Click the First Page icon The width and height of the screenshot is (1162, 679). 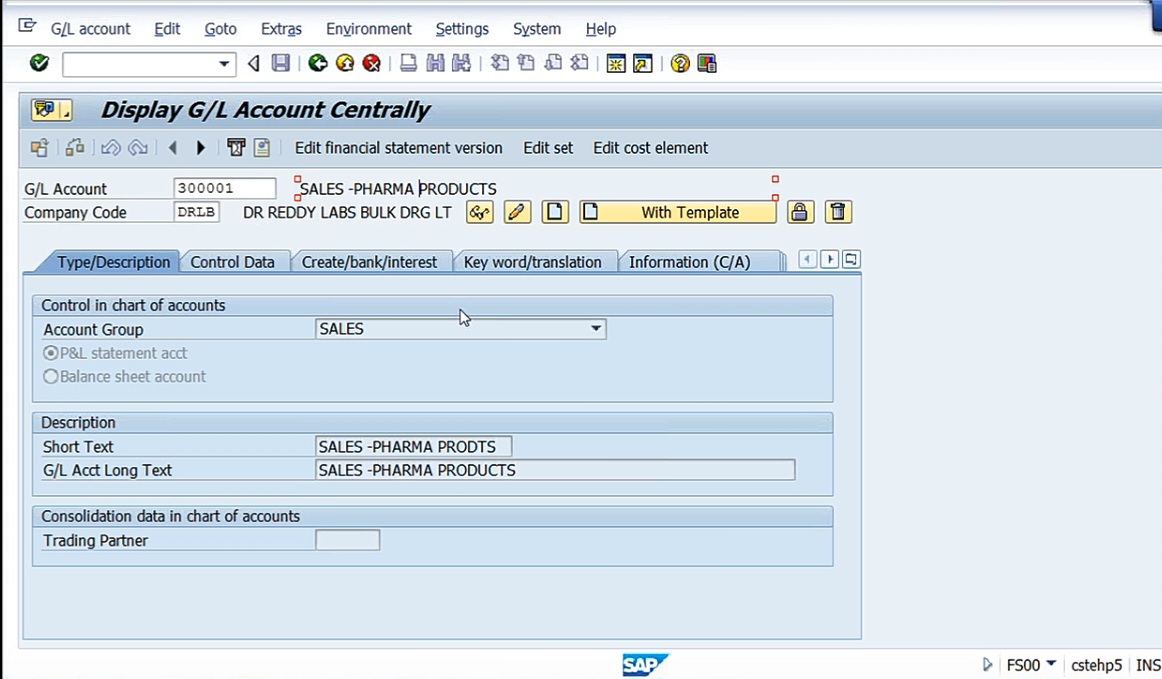point(500,63)
